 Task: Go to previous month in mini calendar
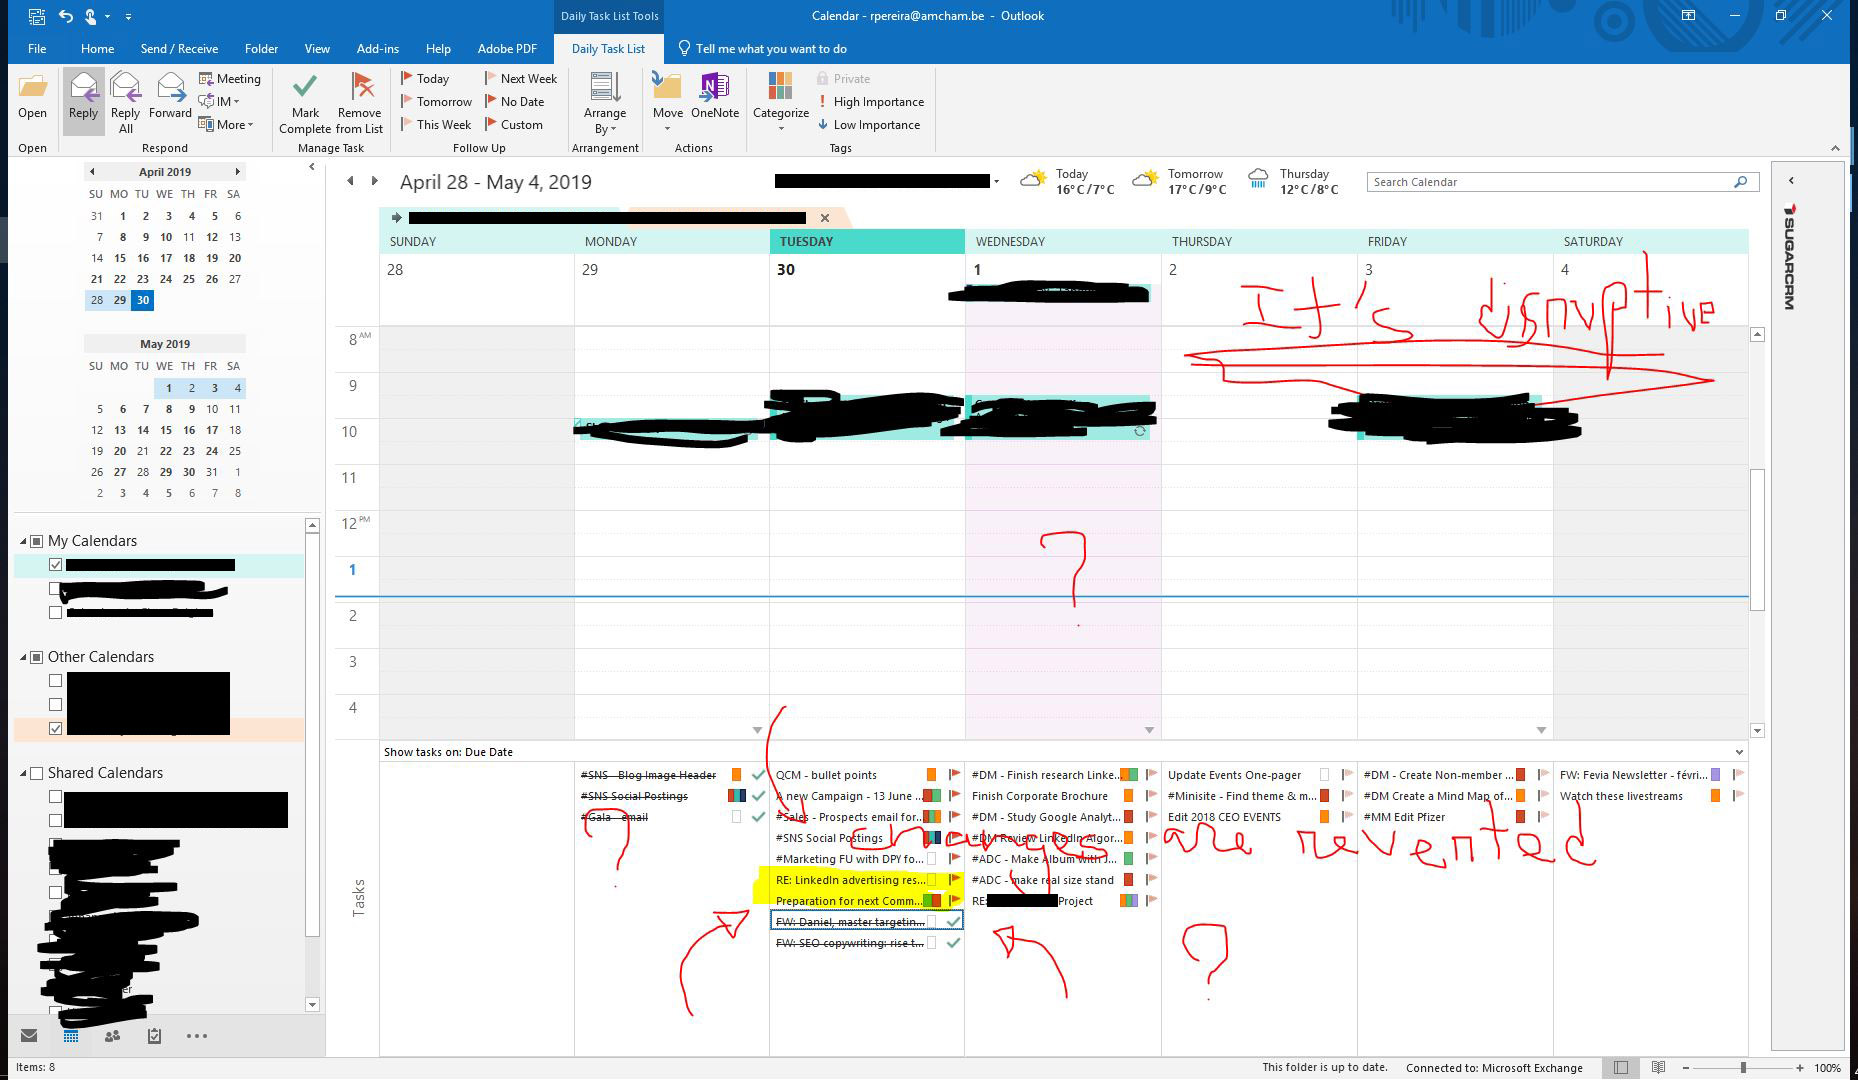coord(92,172)
